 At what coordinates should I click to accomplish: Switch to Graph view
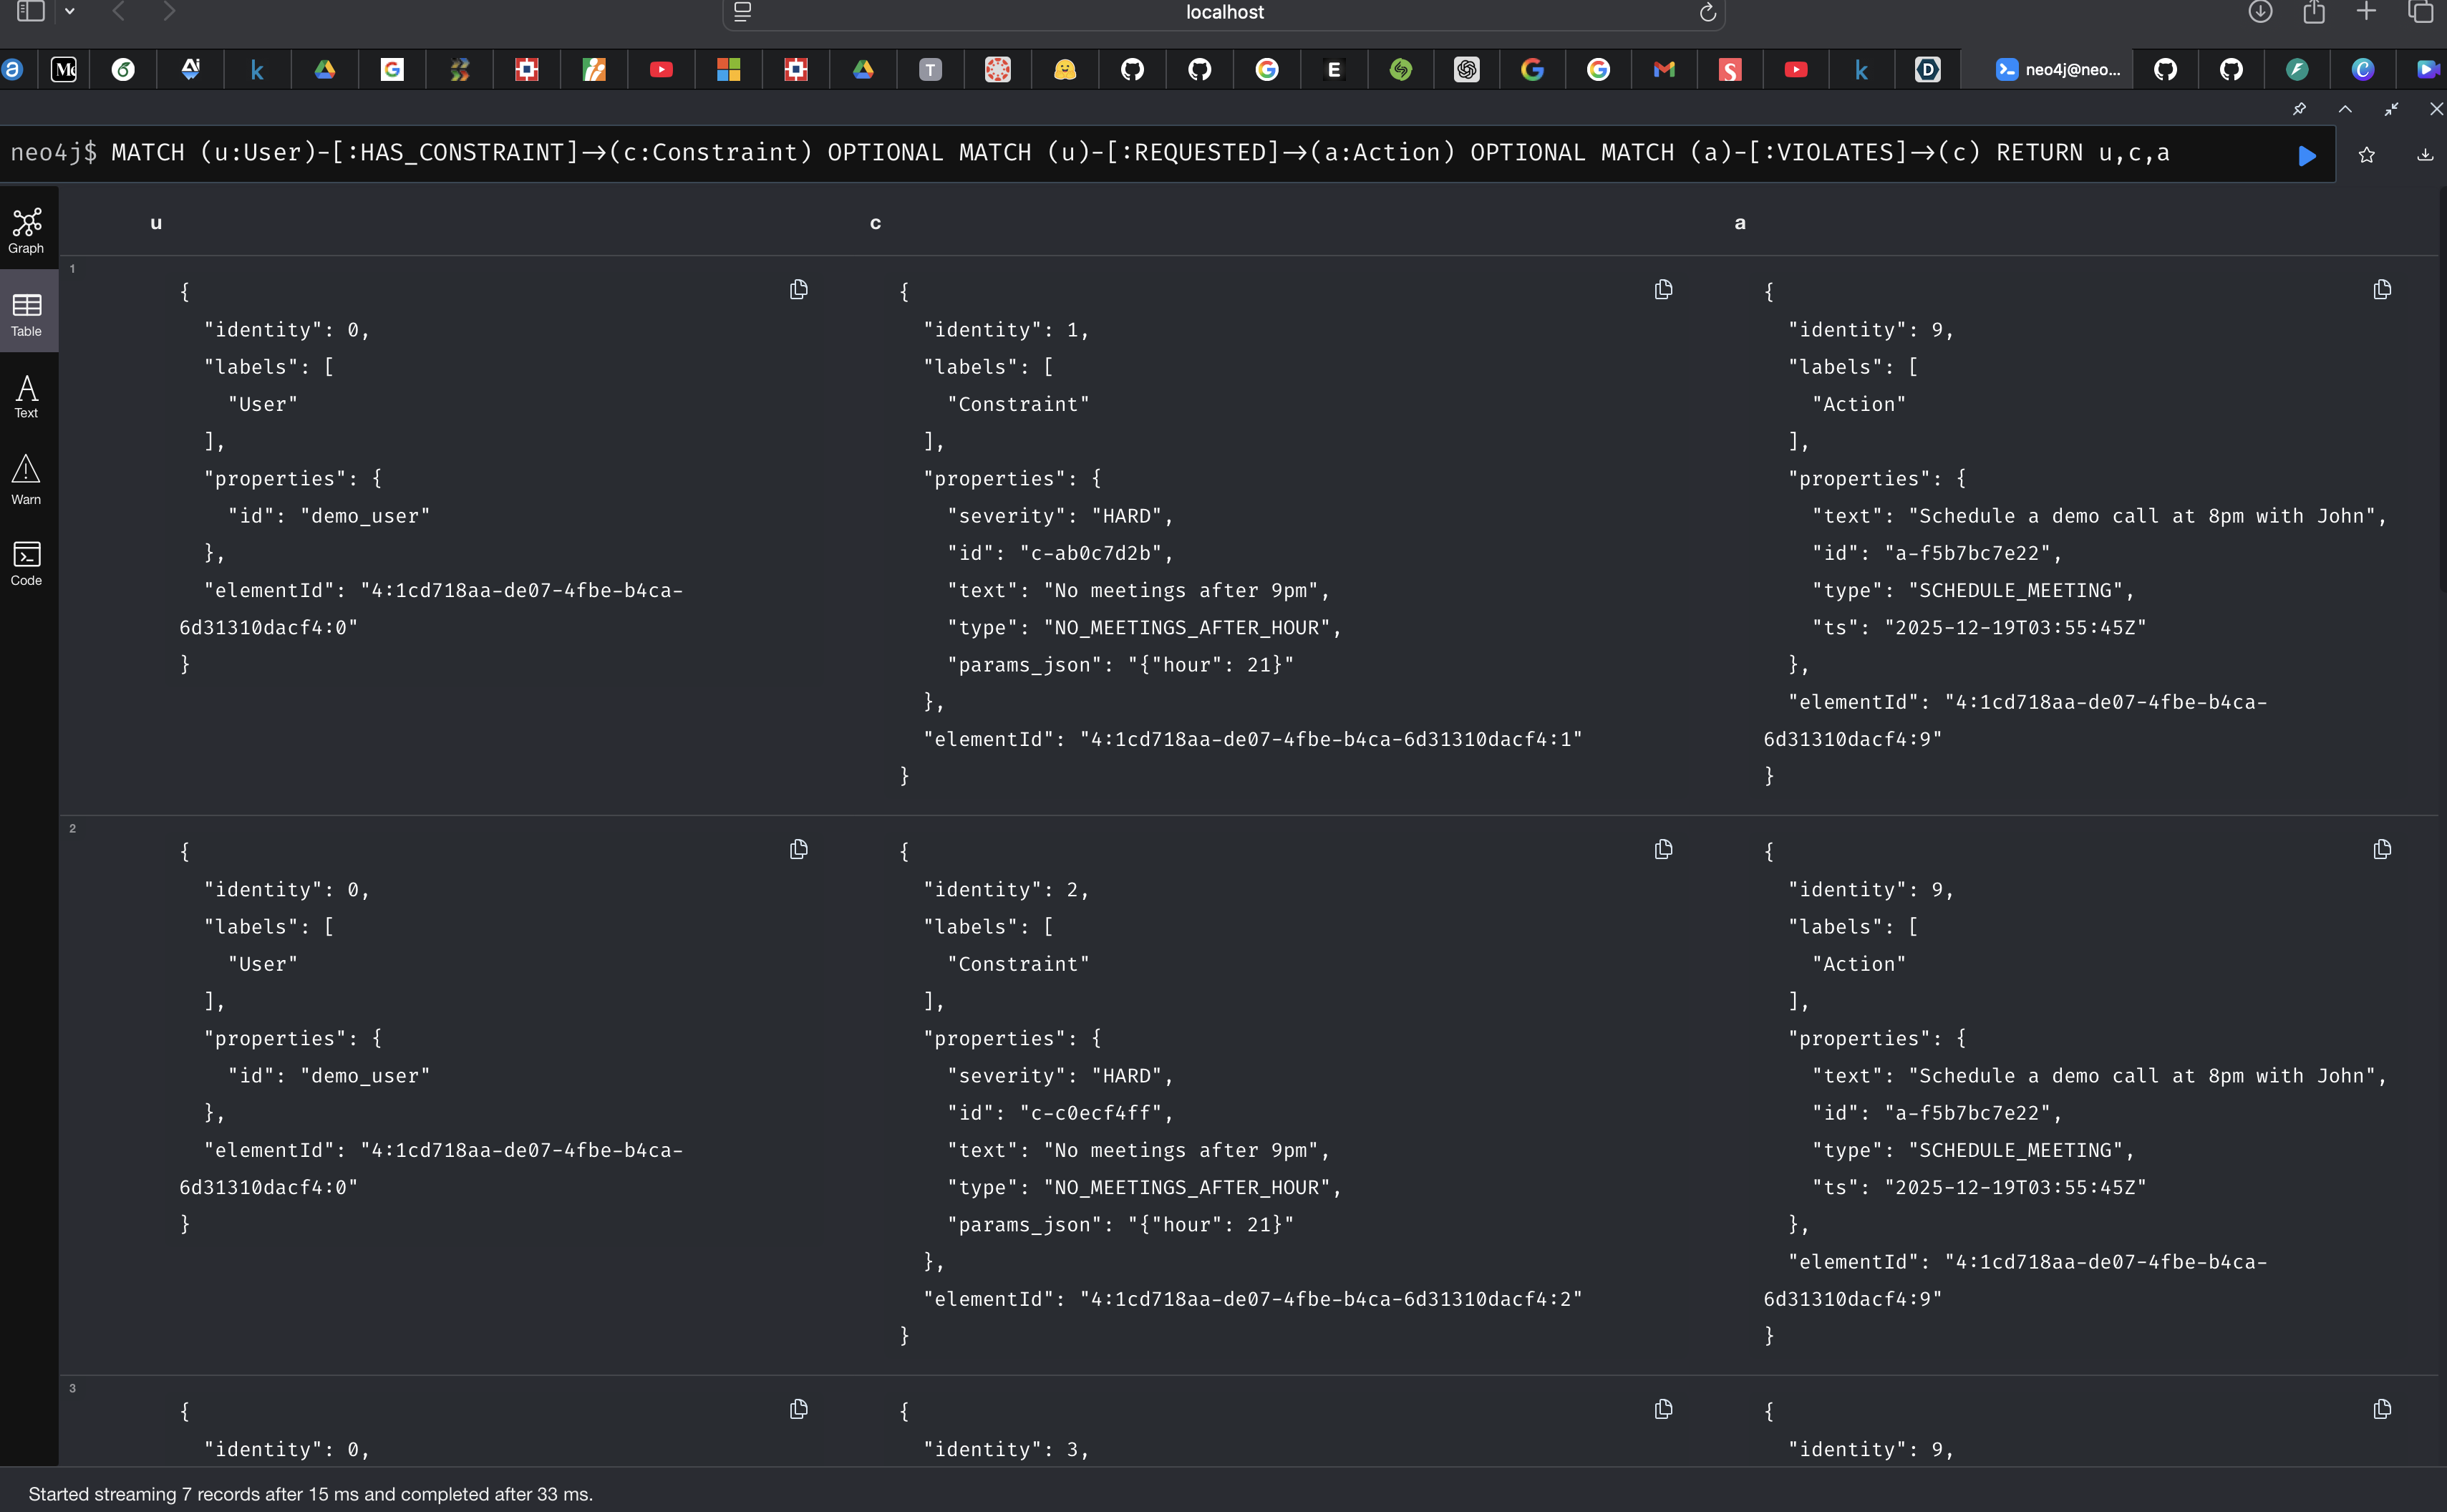[27, 230]
